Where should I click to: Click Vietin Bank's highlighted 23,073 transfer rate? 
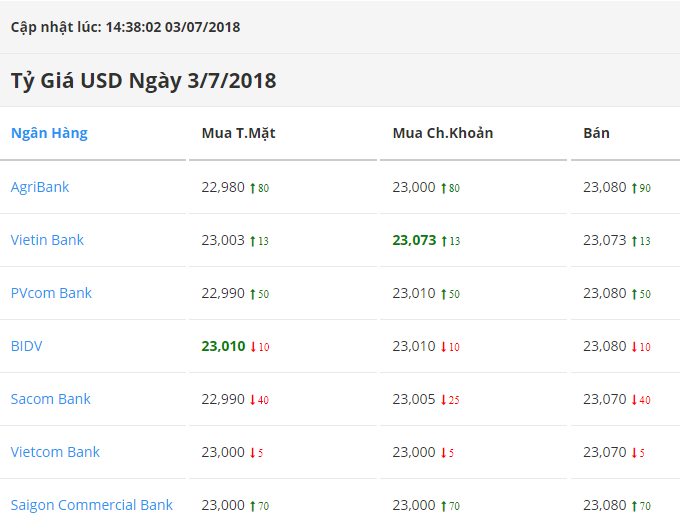(x=414, y=240)
